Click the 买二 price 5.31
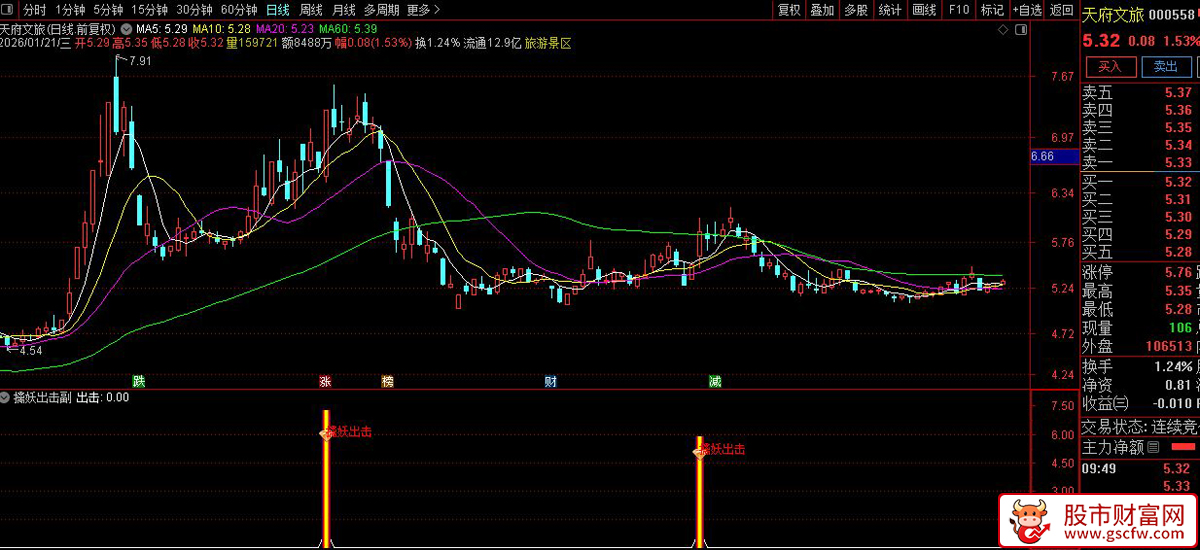 tap(1177, 199)
